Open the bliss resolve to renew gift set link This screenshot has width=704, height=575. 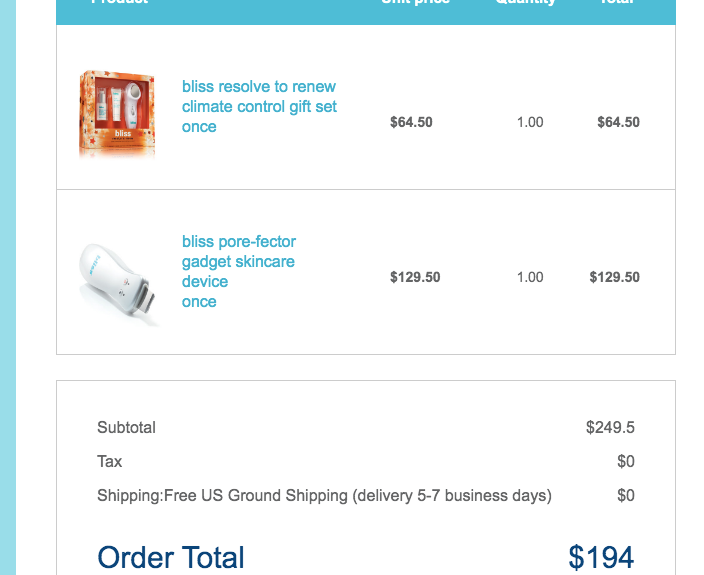tap(259, 97)
